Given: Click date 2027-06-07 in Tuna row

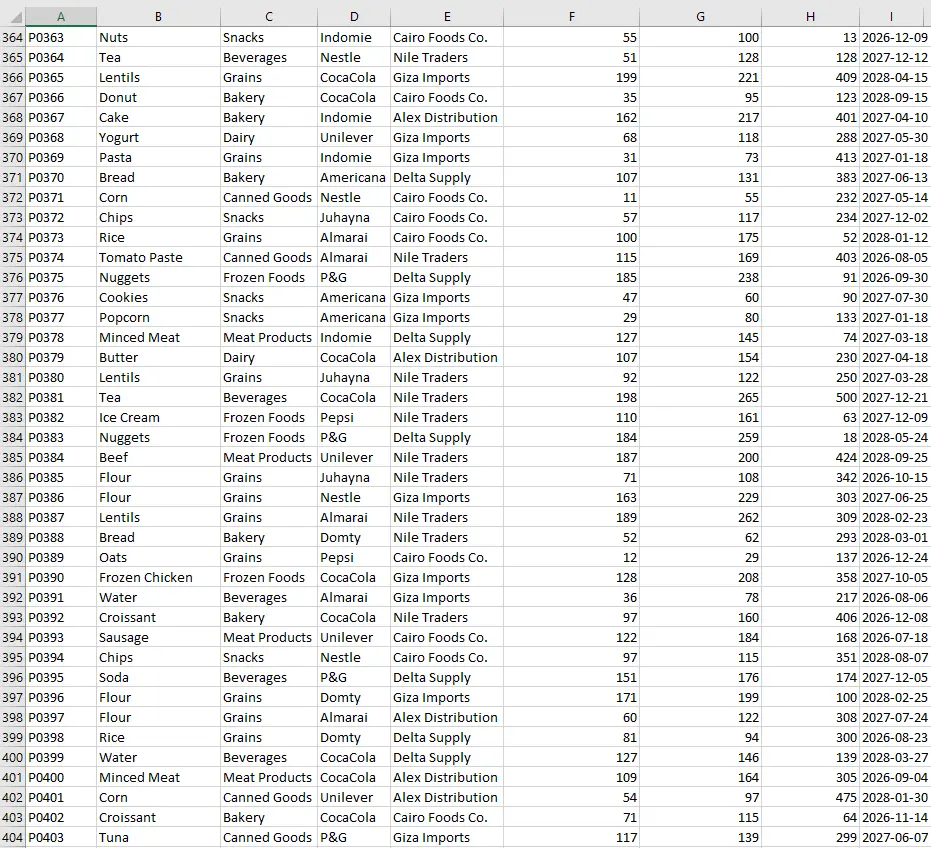Looking at the screenshot, I should tap(895, 837).
